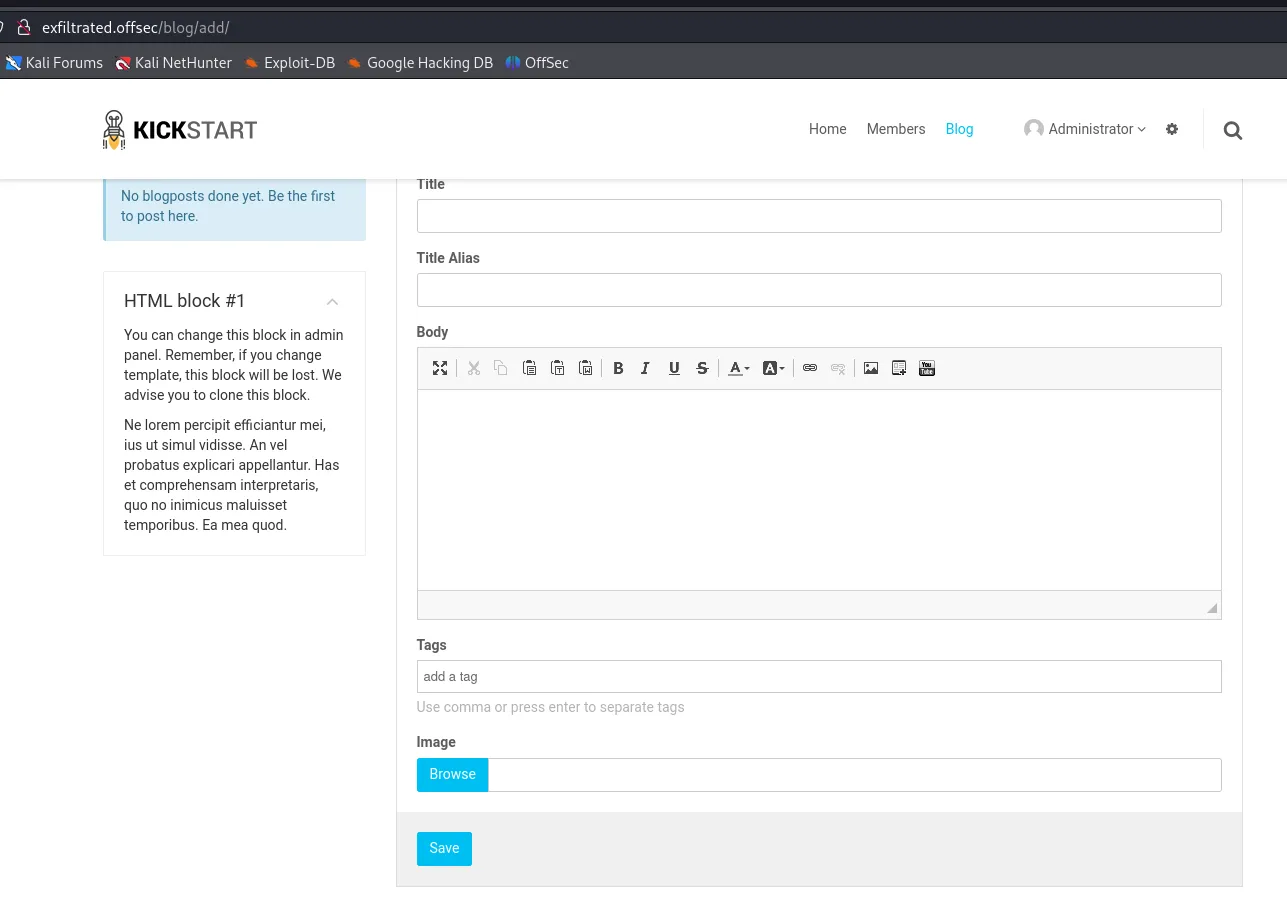The width and height of the screenshot is (1287, 898).
Task: Toggle bold formatting
Action: pos(618,368)
